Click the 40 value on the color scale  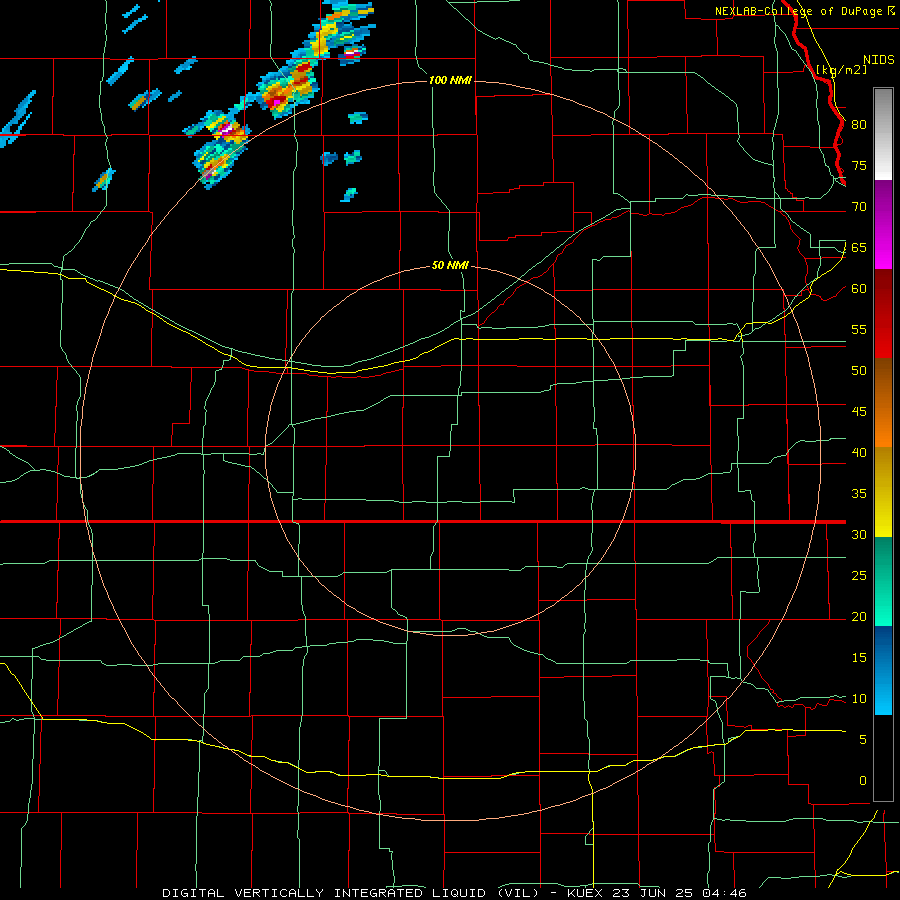859,452
